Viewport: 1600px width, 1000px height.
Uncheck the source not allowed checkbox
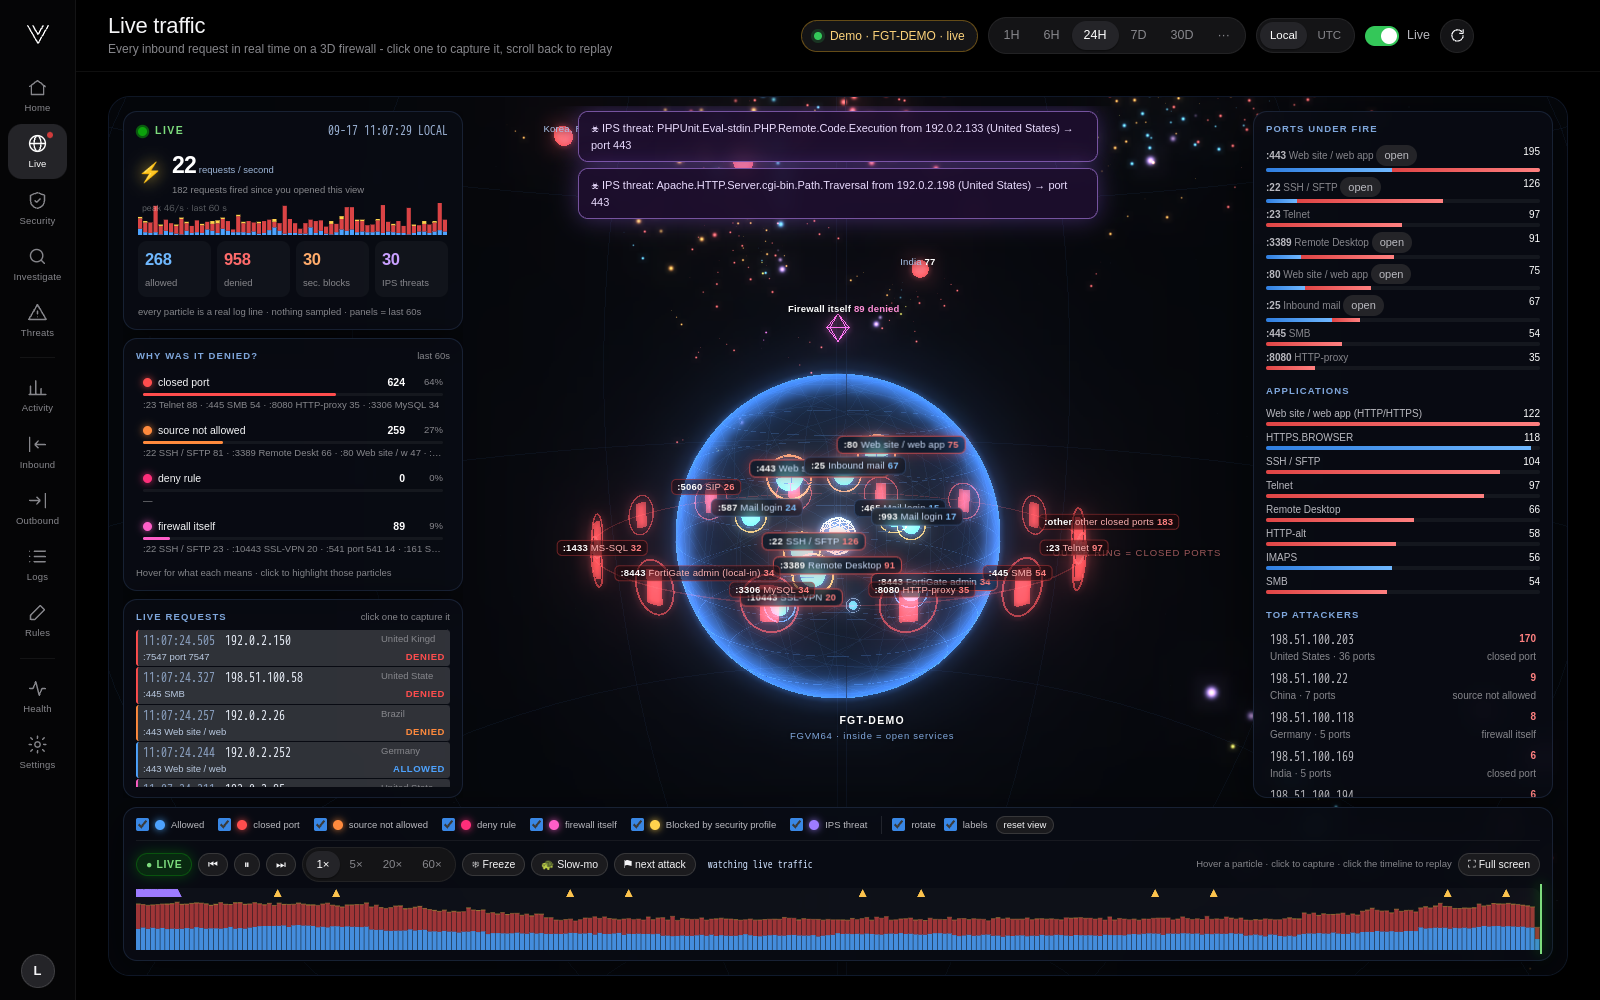(320, 825)
